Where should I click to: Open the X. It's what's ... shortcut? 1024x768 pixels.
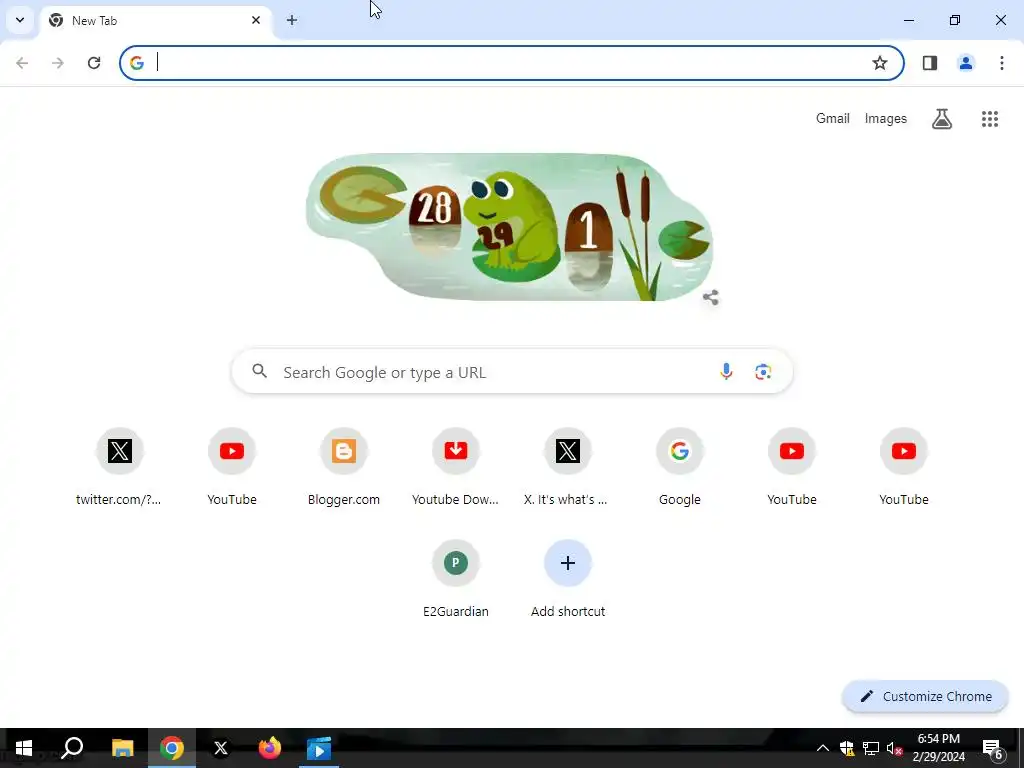pos(568,468)
